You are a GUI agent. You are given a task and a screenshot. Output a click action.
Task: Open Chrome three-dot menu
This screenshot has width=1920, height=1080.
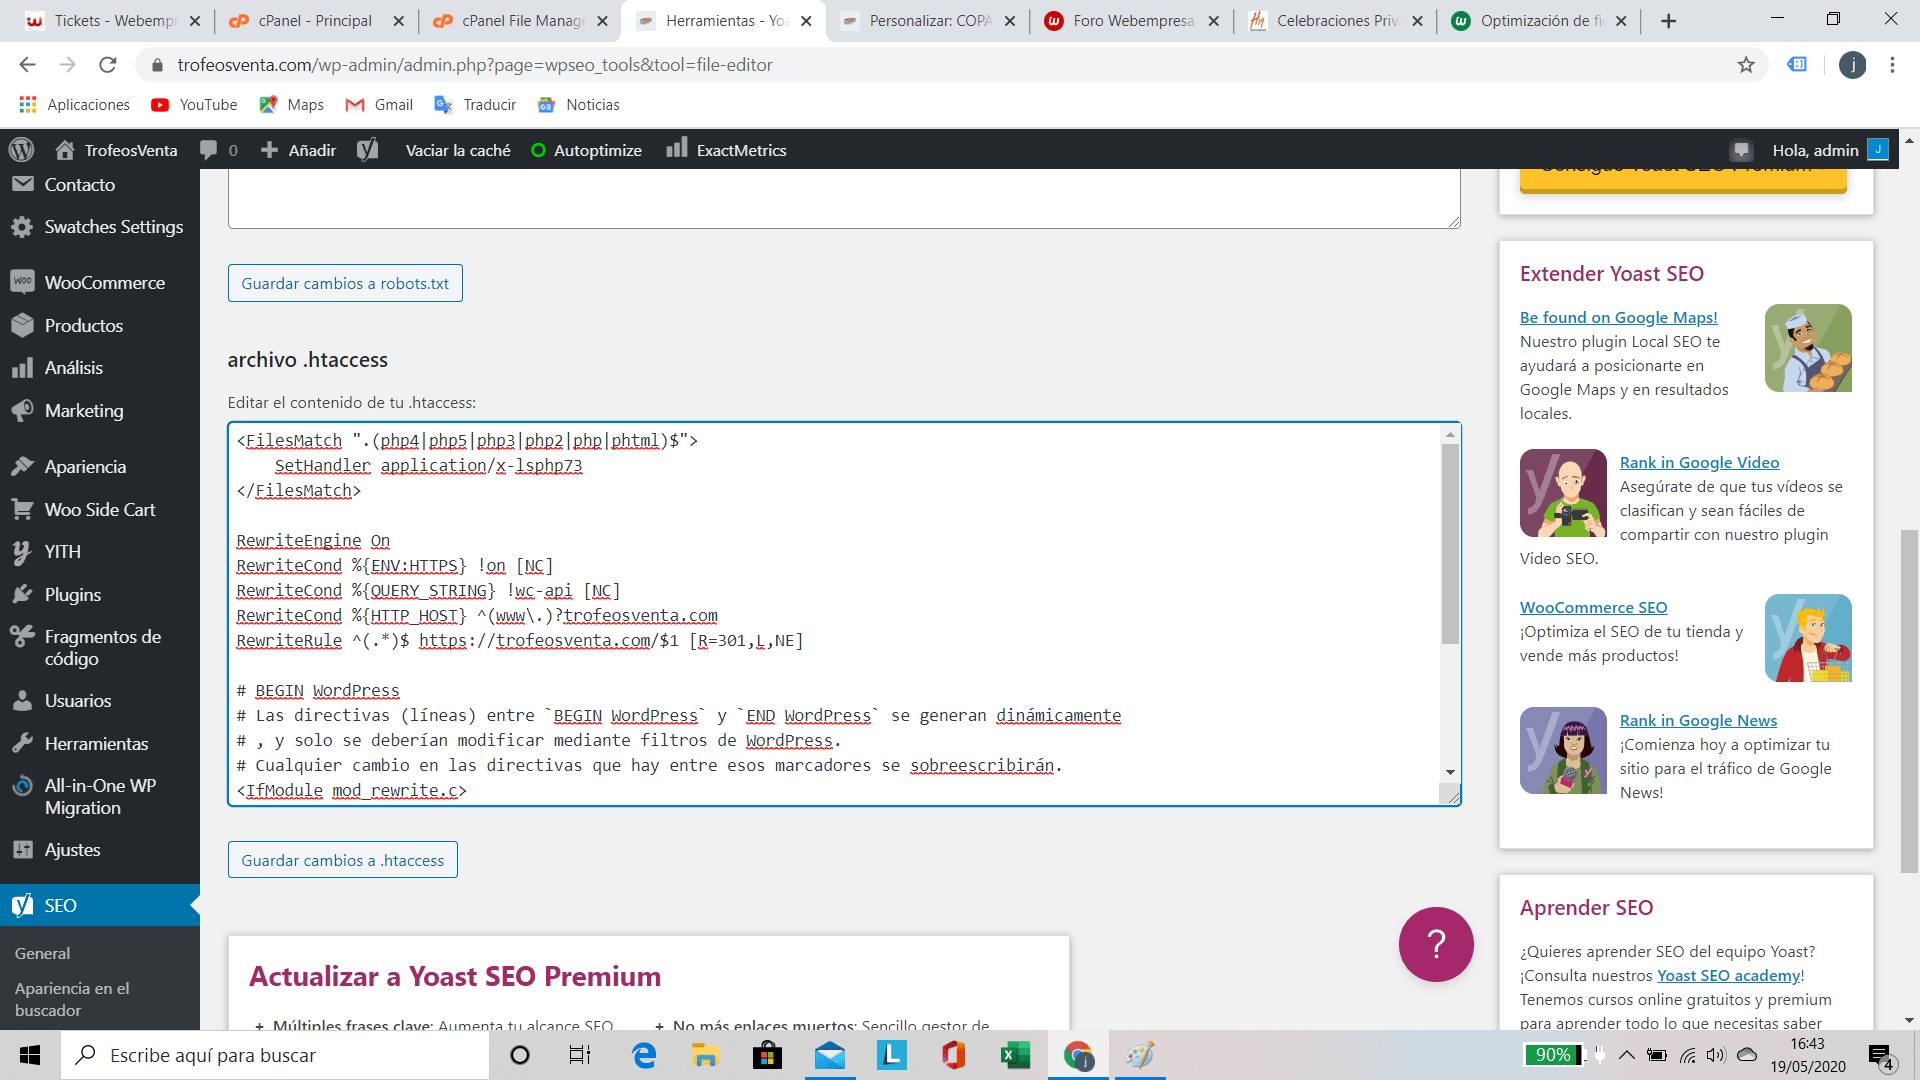(1892, 65)
